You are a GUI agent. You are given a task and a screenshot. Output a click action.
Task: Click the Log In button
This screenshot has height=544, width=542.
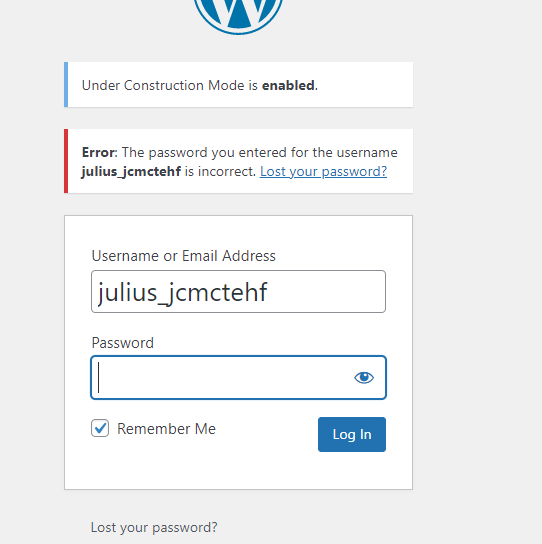pyautogui.click(x=352, y=434)
